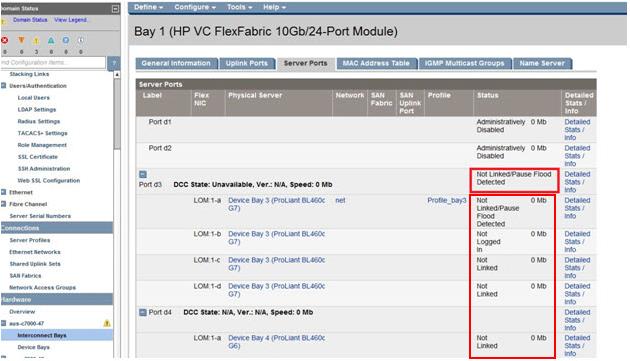Open the View Legend link
This screenshot has height=361, width=630.
pyautogui.click(x=70, y=20)
